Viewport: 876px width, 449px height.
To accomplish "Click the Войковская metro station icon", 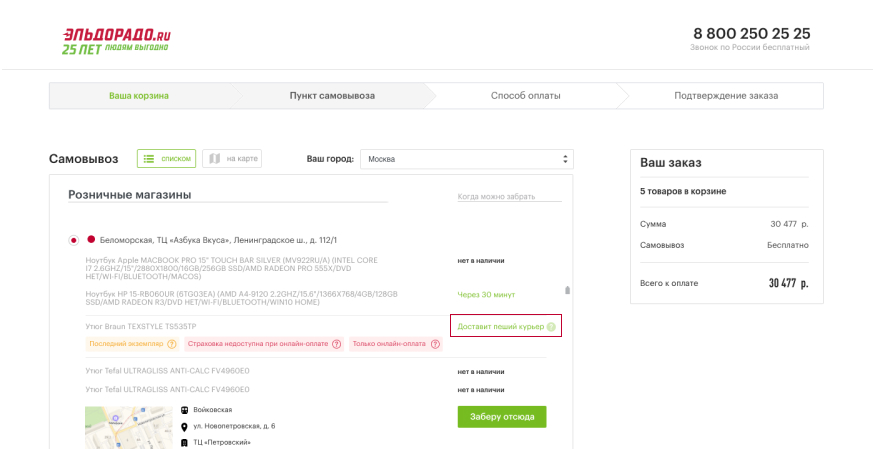I will click(x=185, y=410).
